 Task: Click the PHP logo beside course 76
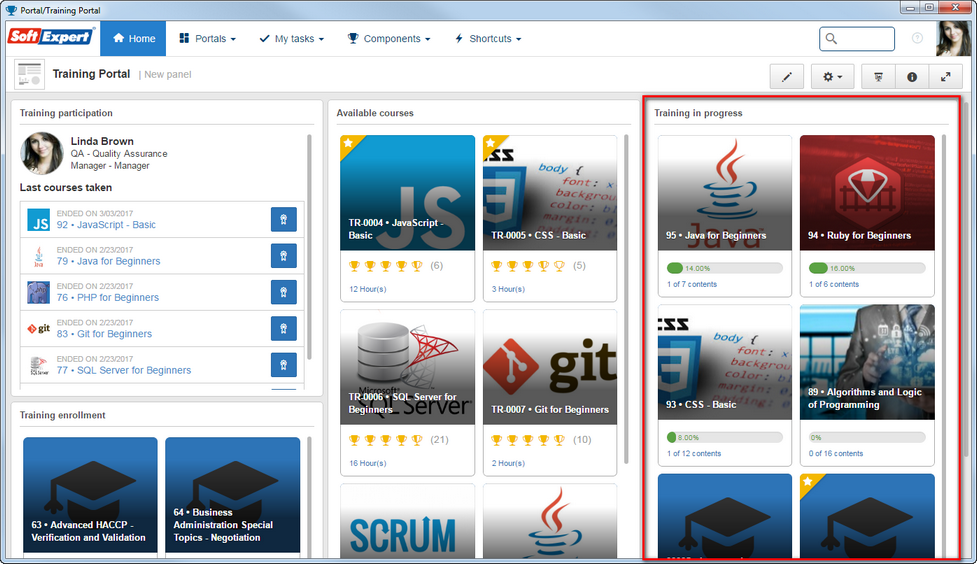click(39, 292)
